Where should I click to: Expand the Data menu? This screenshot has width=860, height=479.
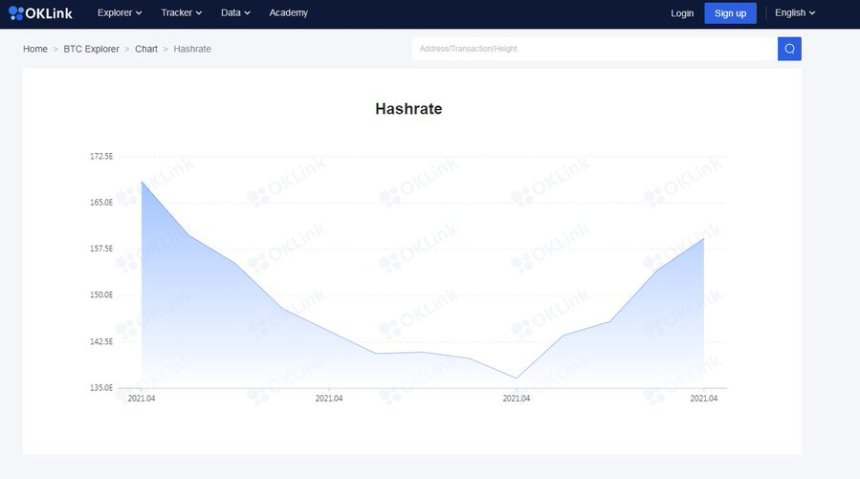pos(235,13)
